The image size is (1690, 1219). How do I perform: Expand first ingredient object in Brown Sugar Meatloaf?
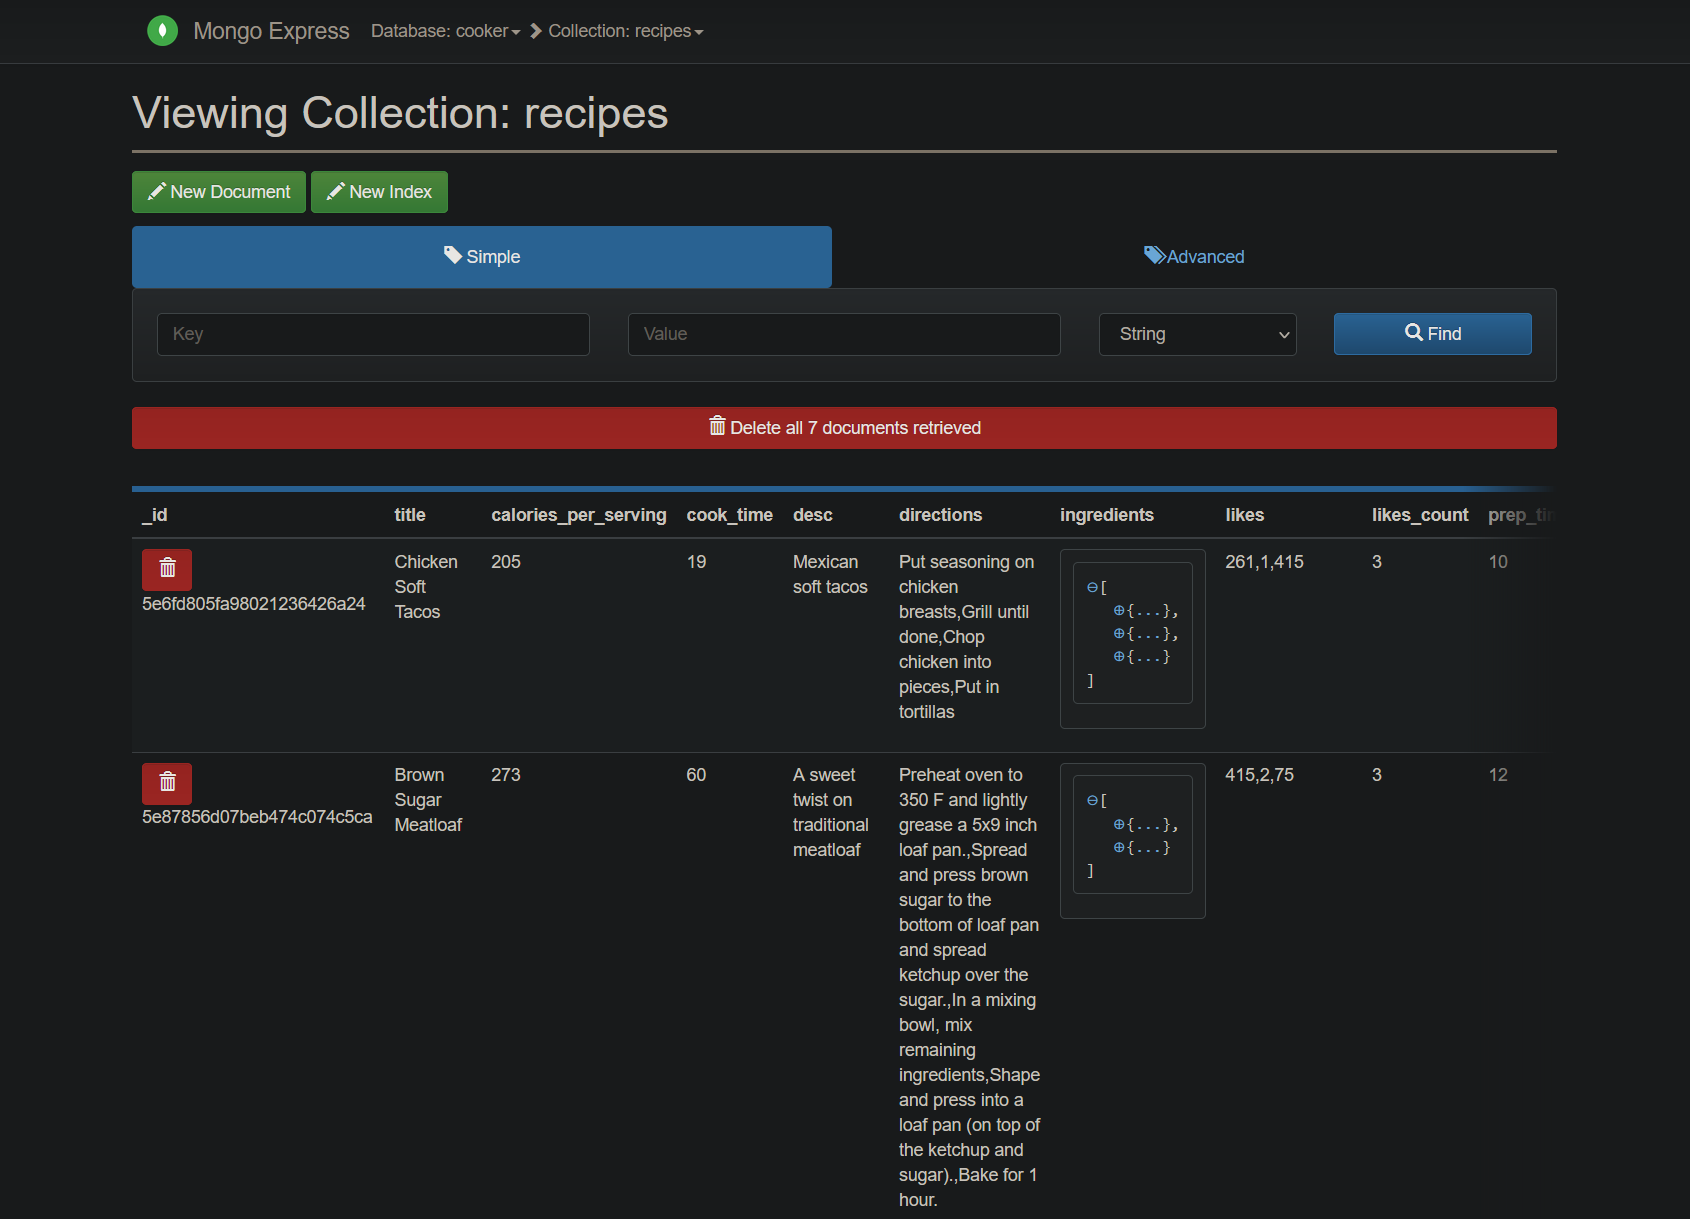point(1119,825)
